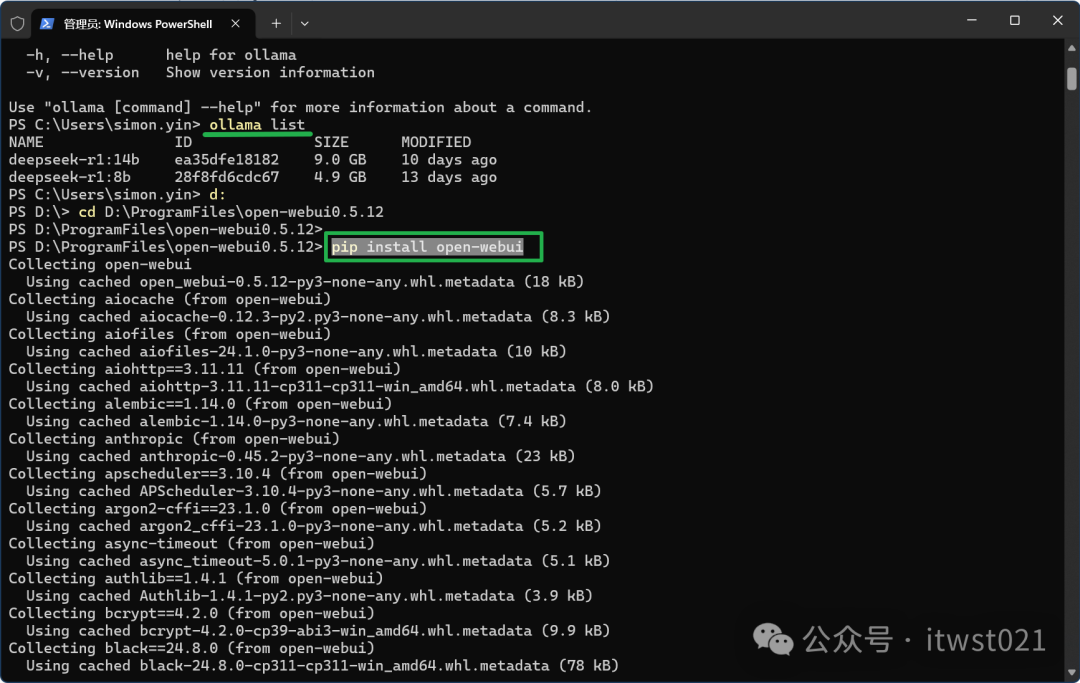Click the scrollbar up arrow

[1072, 48]
